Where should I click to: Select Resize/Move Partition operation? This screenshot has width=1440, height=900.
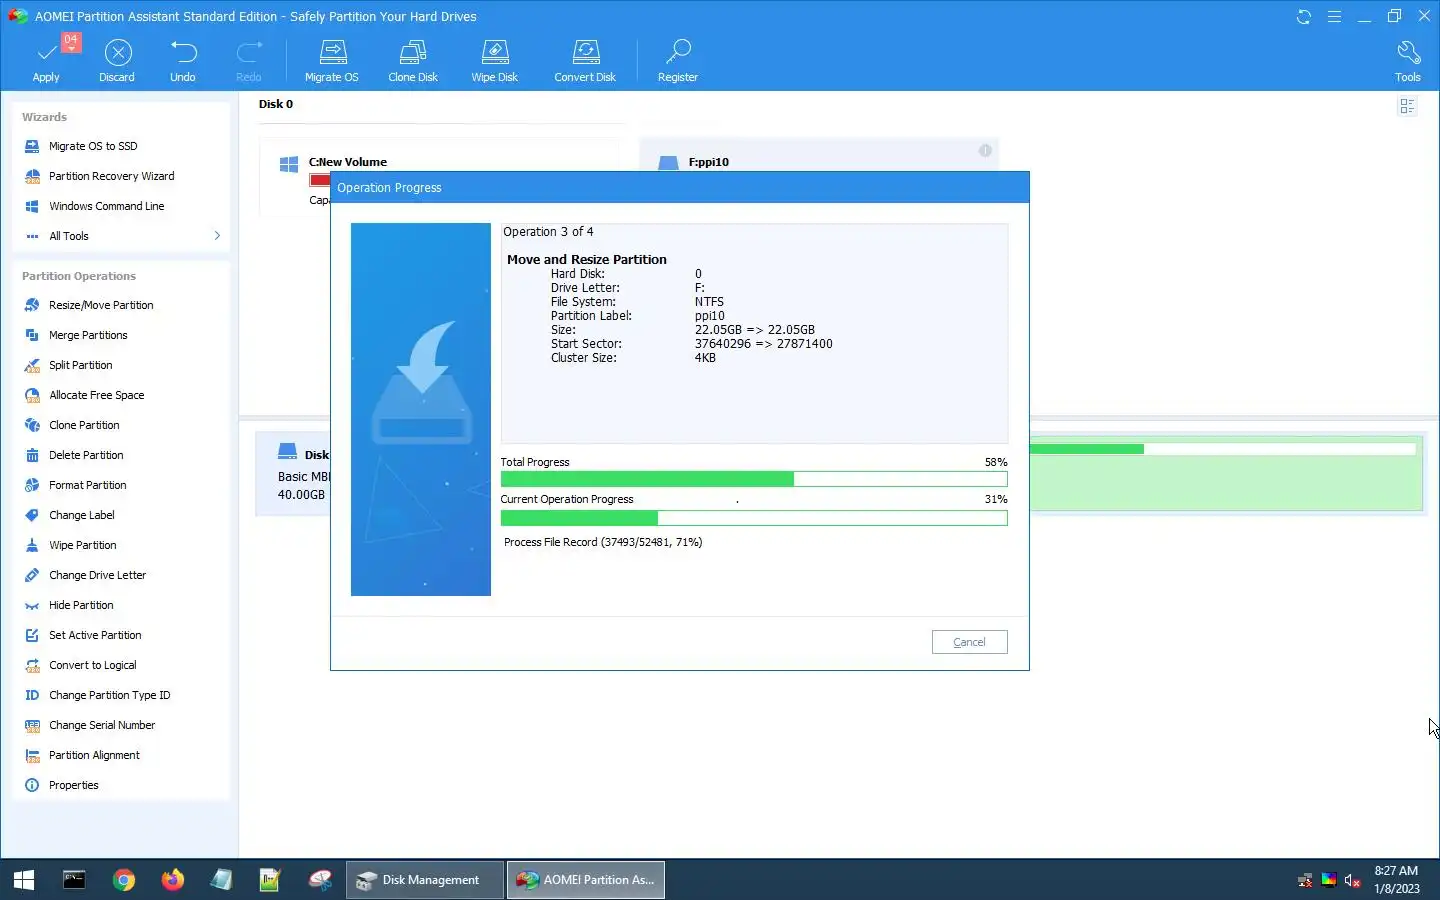pyautogui.click(x=101, y=305)
